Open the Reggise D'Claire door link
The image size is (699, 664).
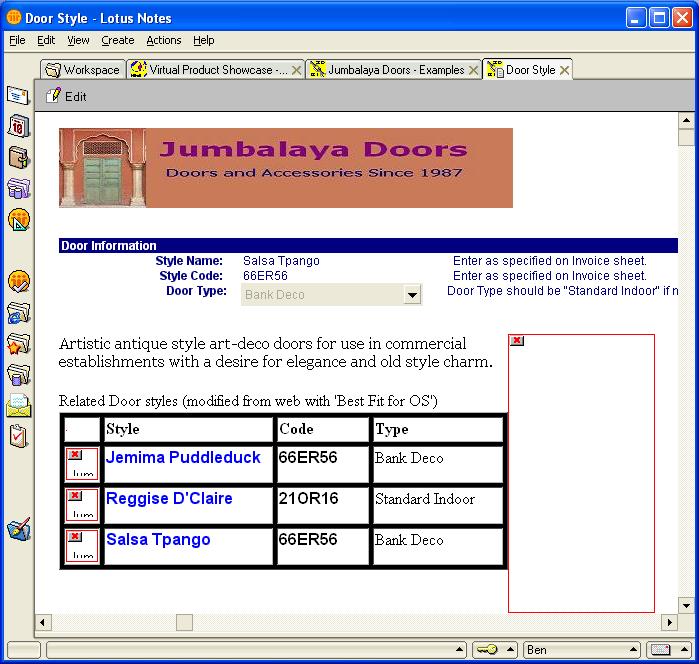[x=169, y=498]
